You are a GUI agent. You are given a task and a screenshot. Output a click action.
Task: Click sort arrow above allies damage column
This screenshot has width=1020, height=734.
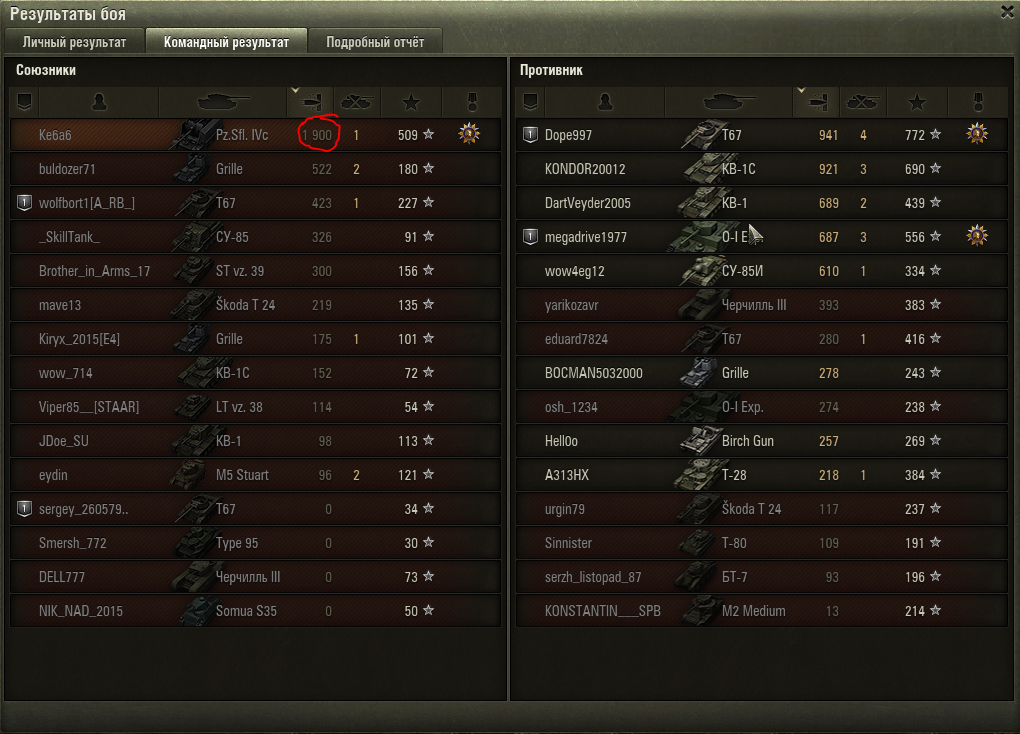click(295, 90)
